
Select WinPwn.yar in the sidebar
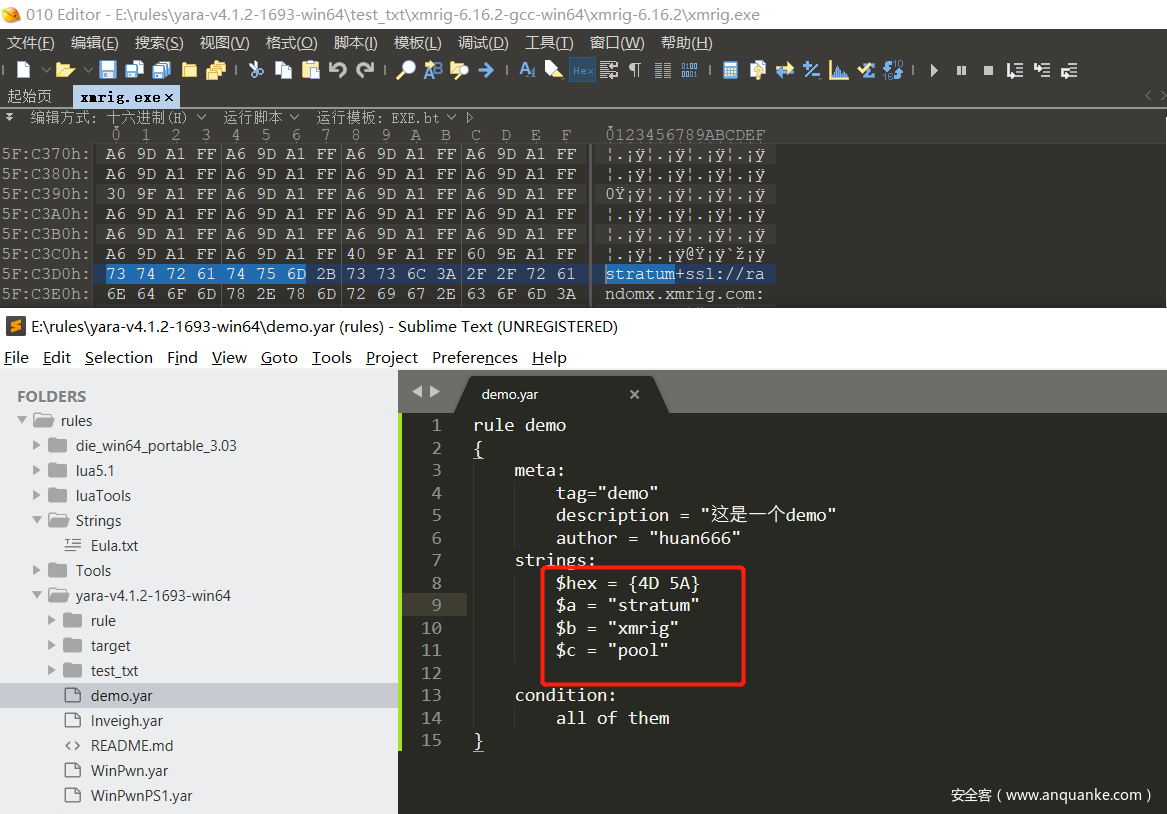click(x=129, y=771)
